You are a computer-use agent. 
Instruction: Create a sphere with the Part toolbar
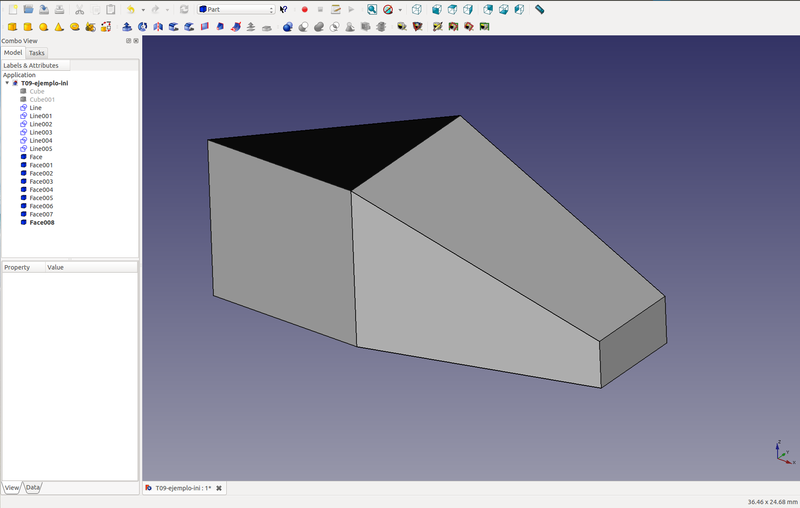click(44, 27)
